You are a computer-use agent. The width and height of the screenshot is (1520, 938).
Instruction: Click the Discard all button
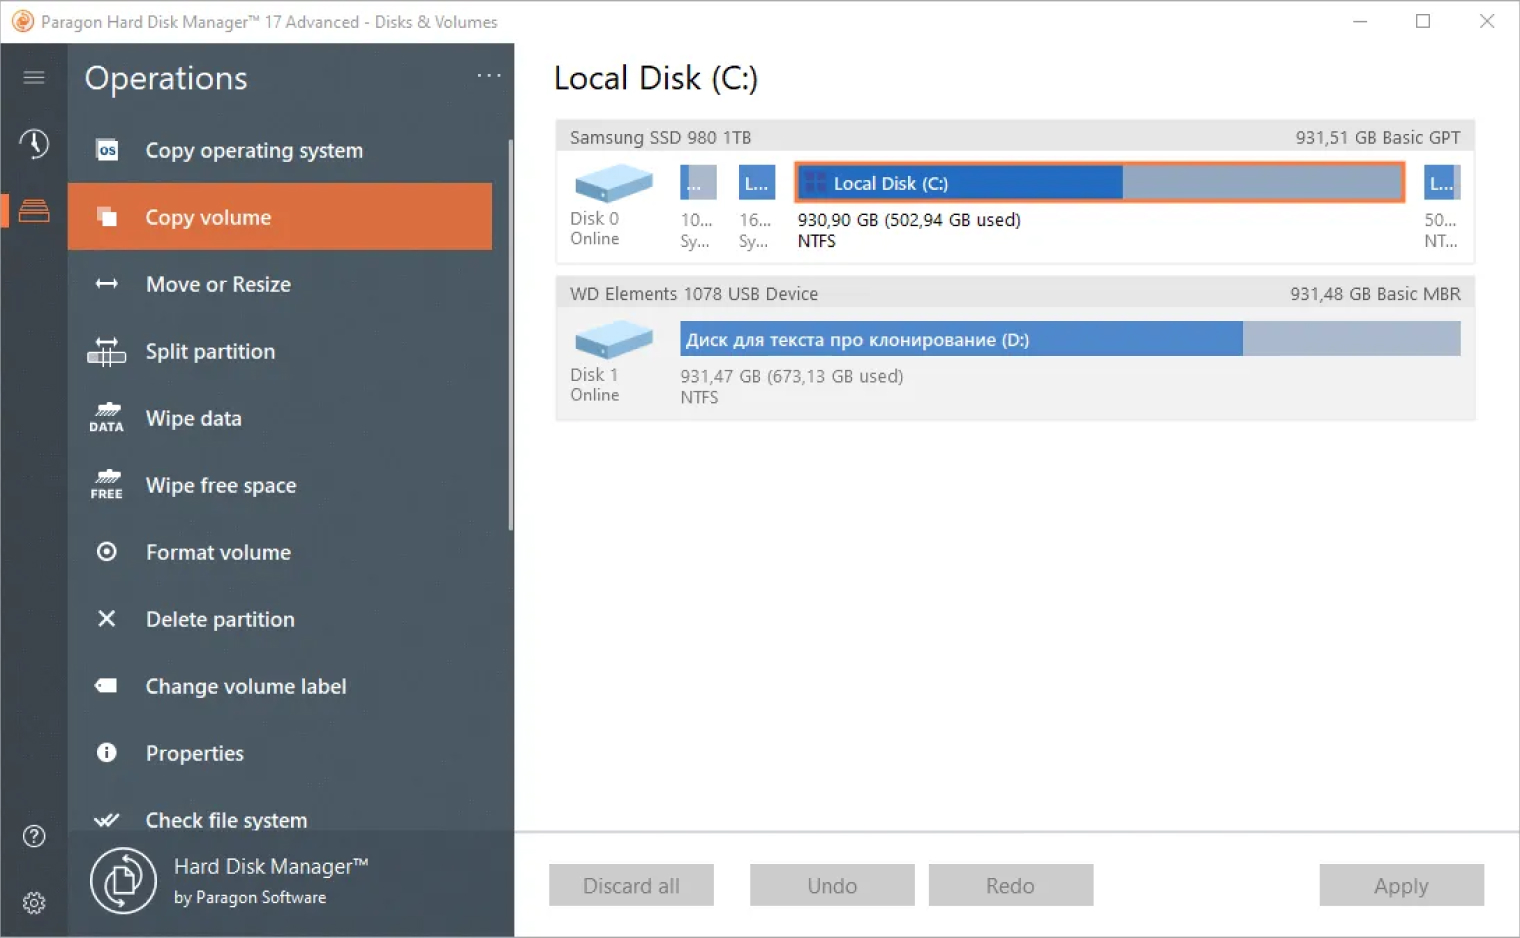(x=631, y=885)
